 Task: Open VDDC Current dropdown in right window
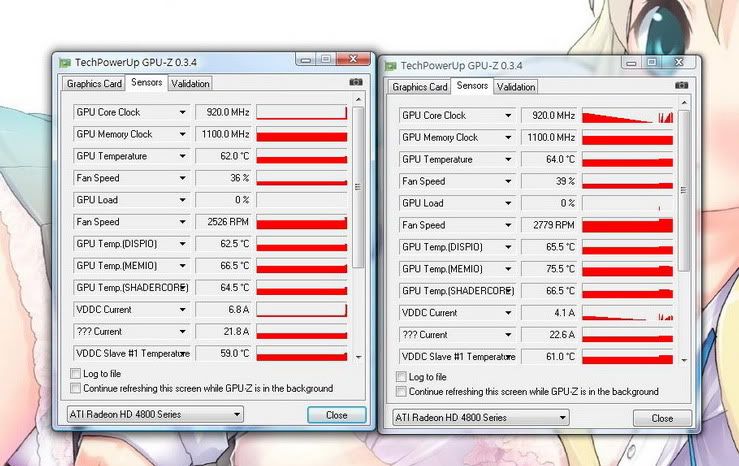[x=508, y=313]
